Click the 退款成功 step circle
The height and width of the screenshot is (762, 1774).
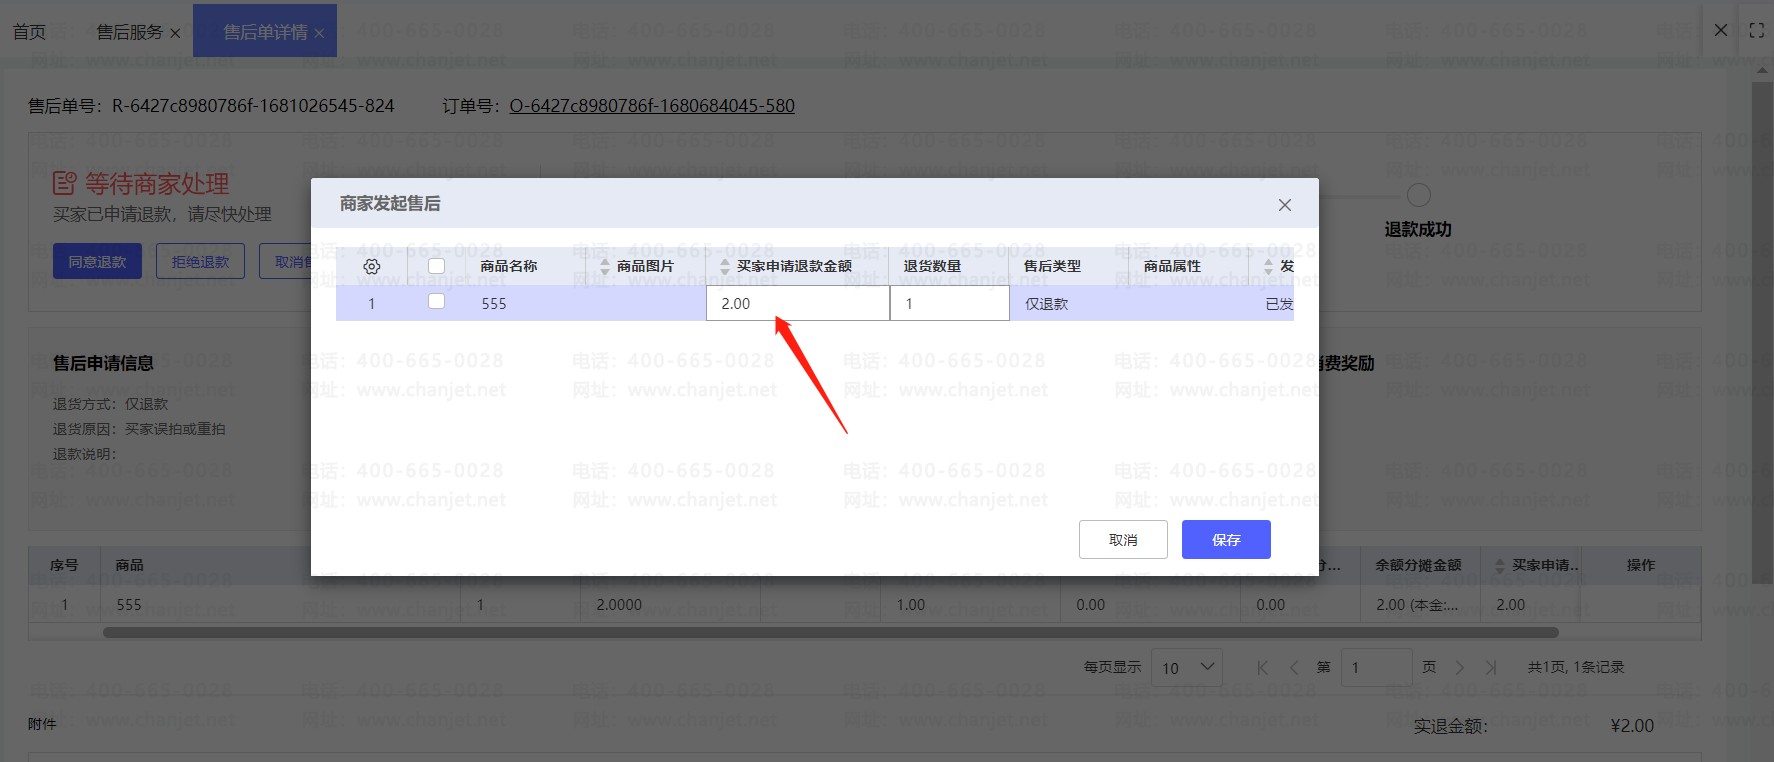[1418, 195]
